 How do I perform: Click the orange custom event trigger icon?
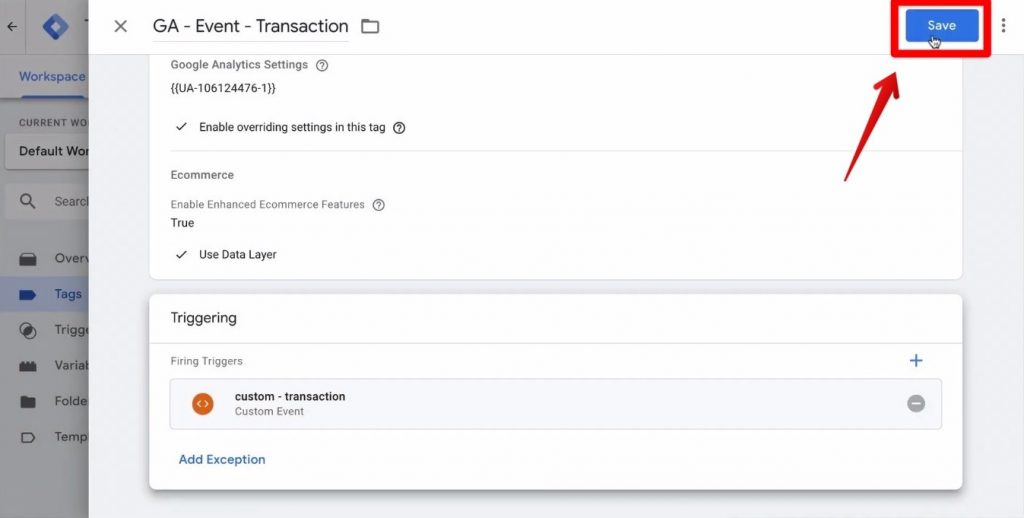click(x=203, y=404)
